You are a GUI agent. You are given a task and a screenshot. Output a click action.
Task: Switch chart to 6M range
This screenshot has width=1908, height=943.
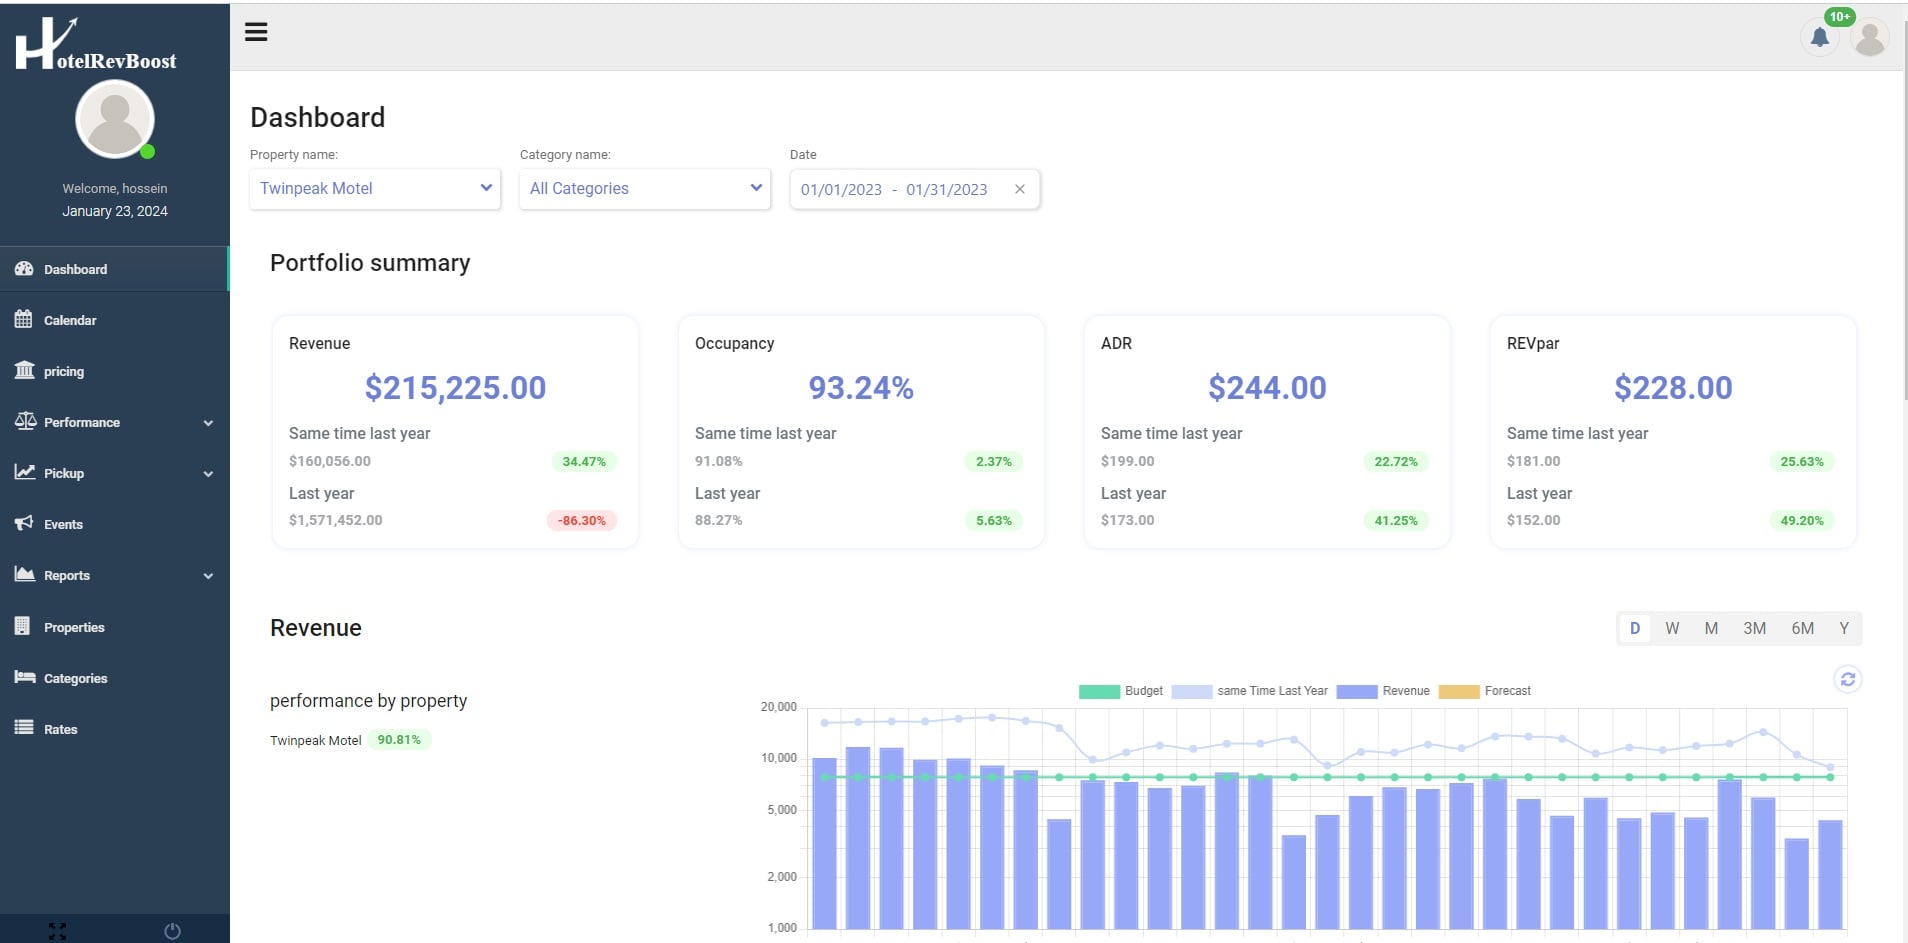pos(1802,628)
